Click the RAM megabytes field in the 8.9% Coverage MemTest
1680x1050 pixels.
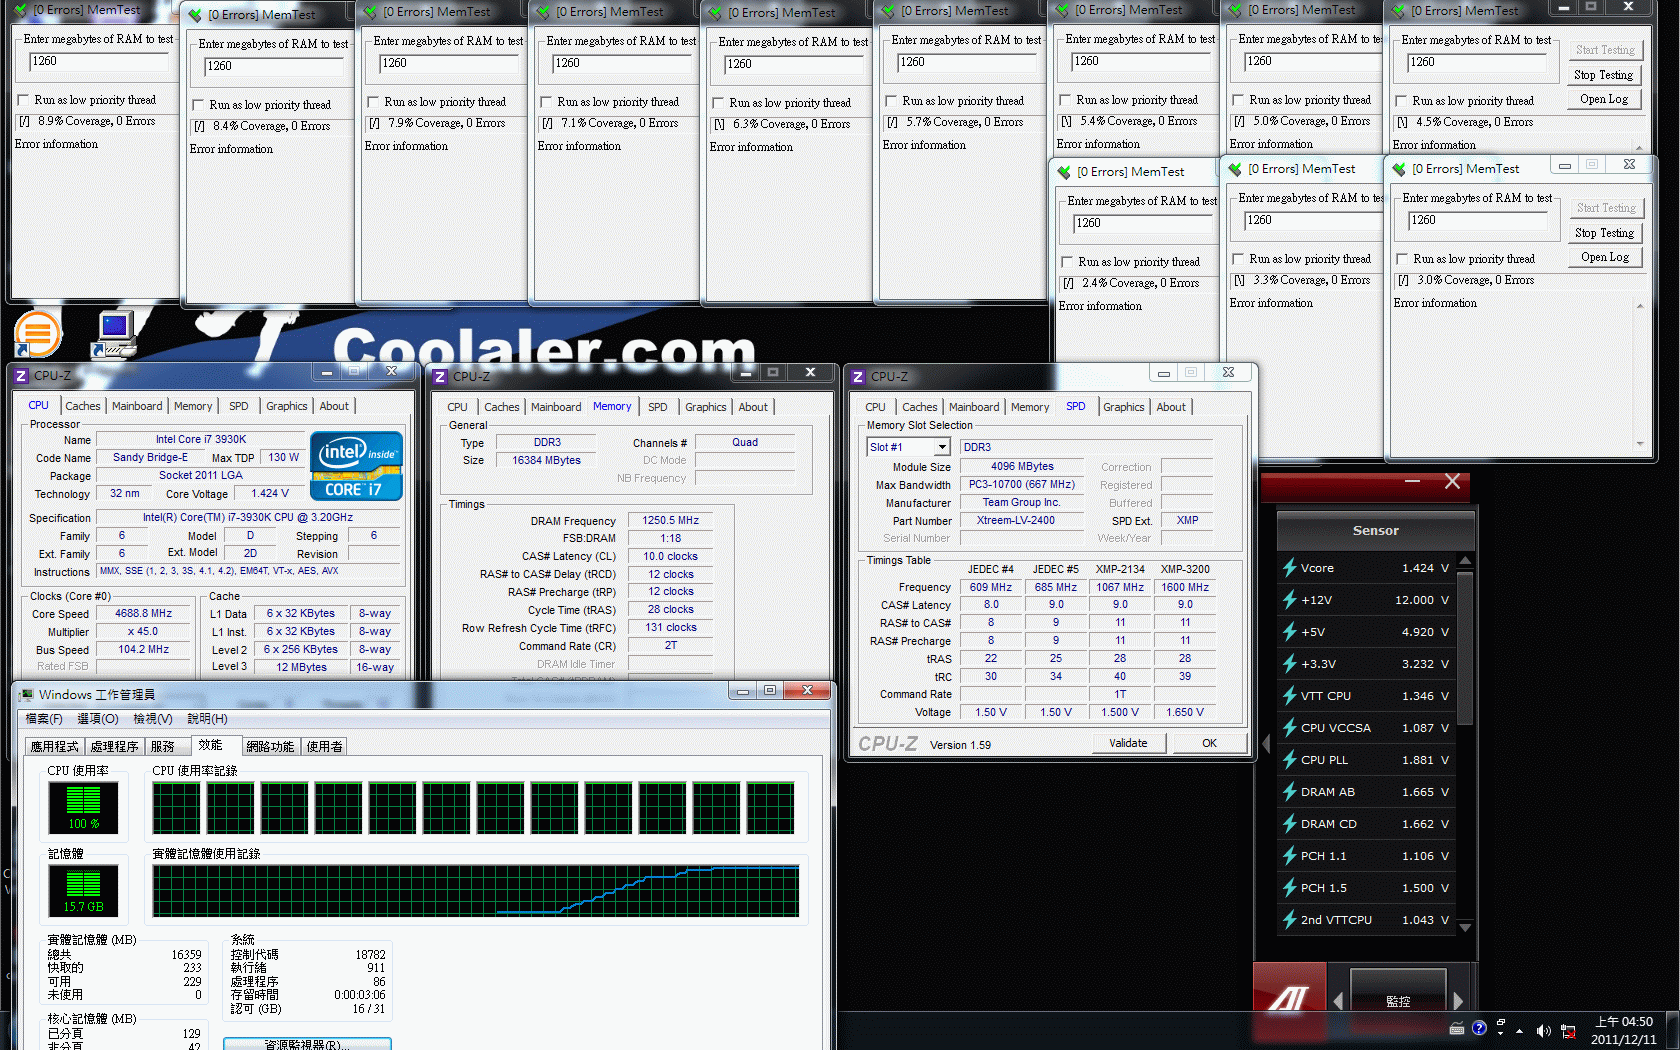(99, 61)
